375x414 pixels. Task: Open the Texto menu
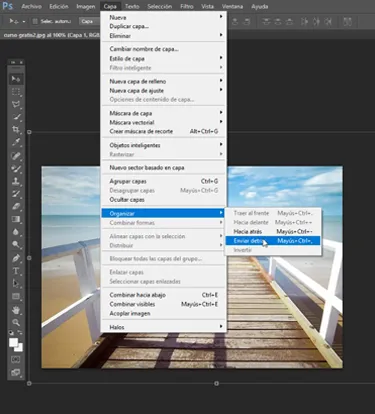point(132,6)
